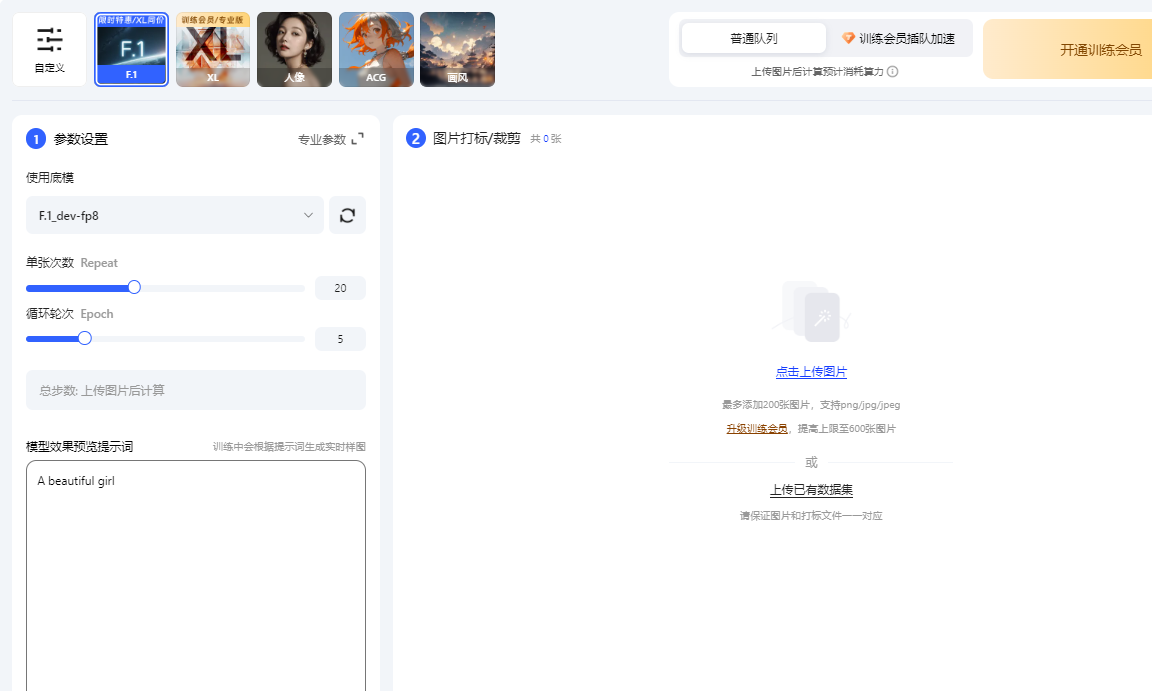
Task: Open the F.1_dev-fp8 base model dropdown
Action: pos(175,215)
